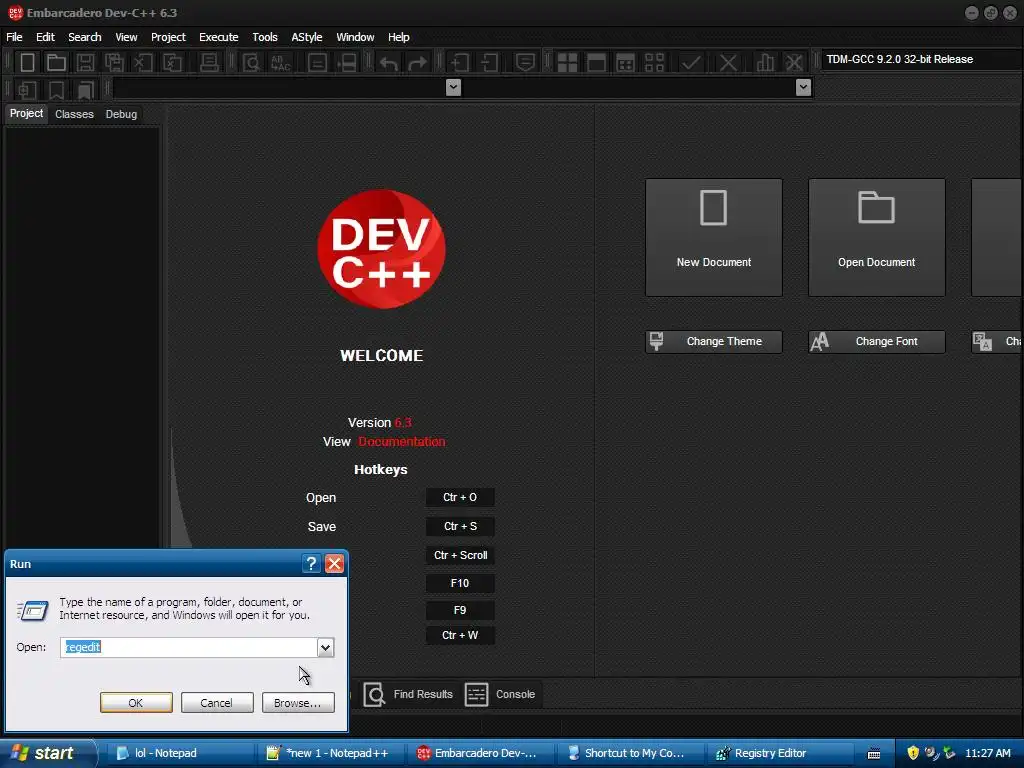The height and width of the screenshot is (768, 1024).
Task: Click the Redo arrow toolbar icon
Action: point(417,63)
